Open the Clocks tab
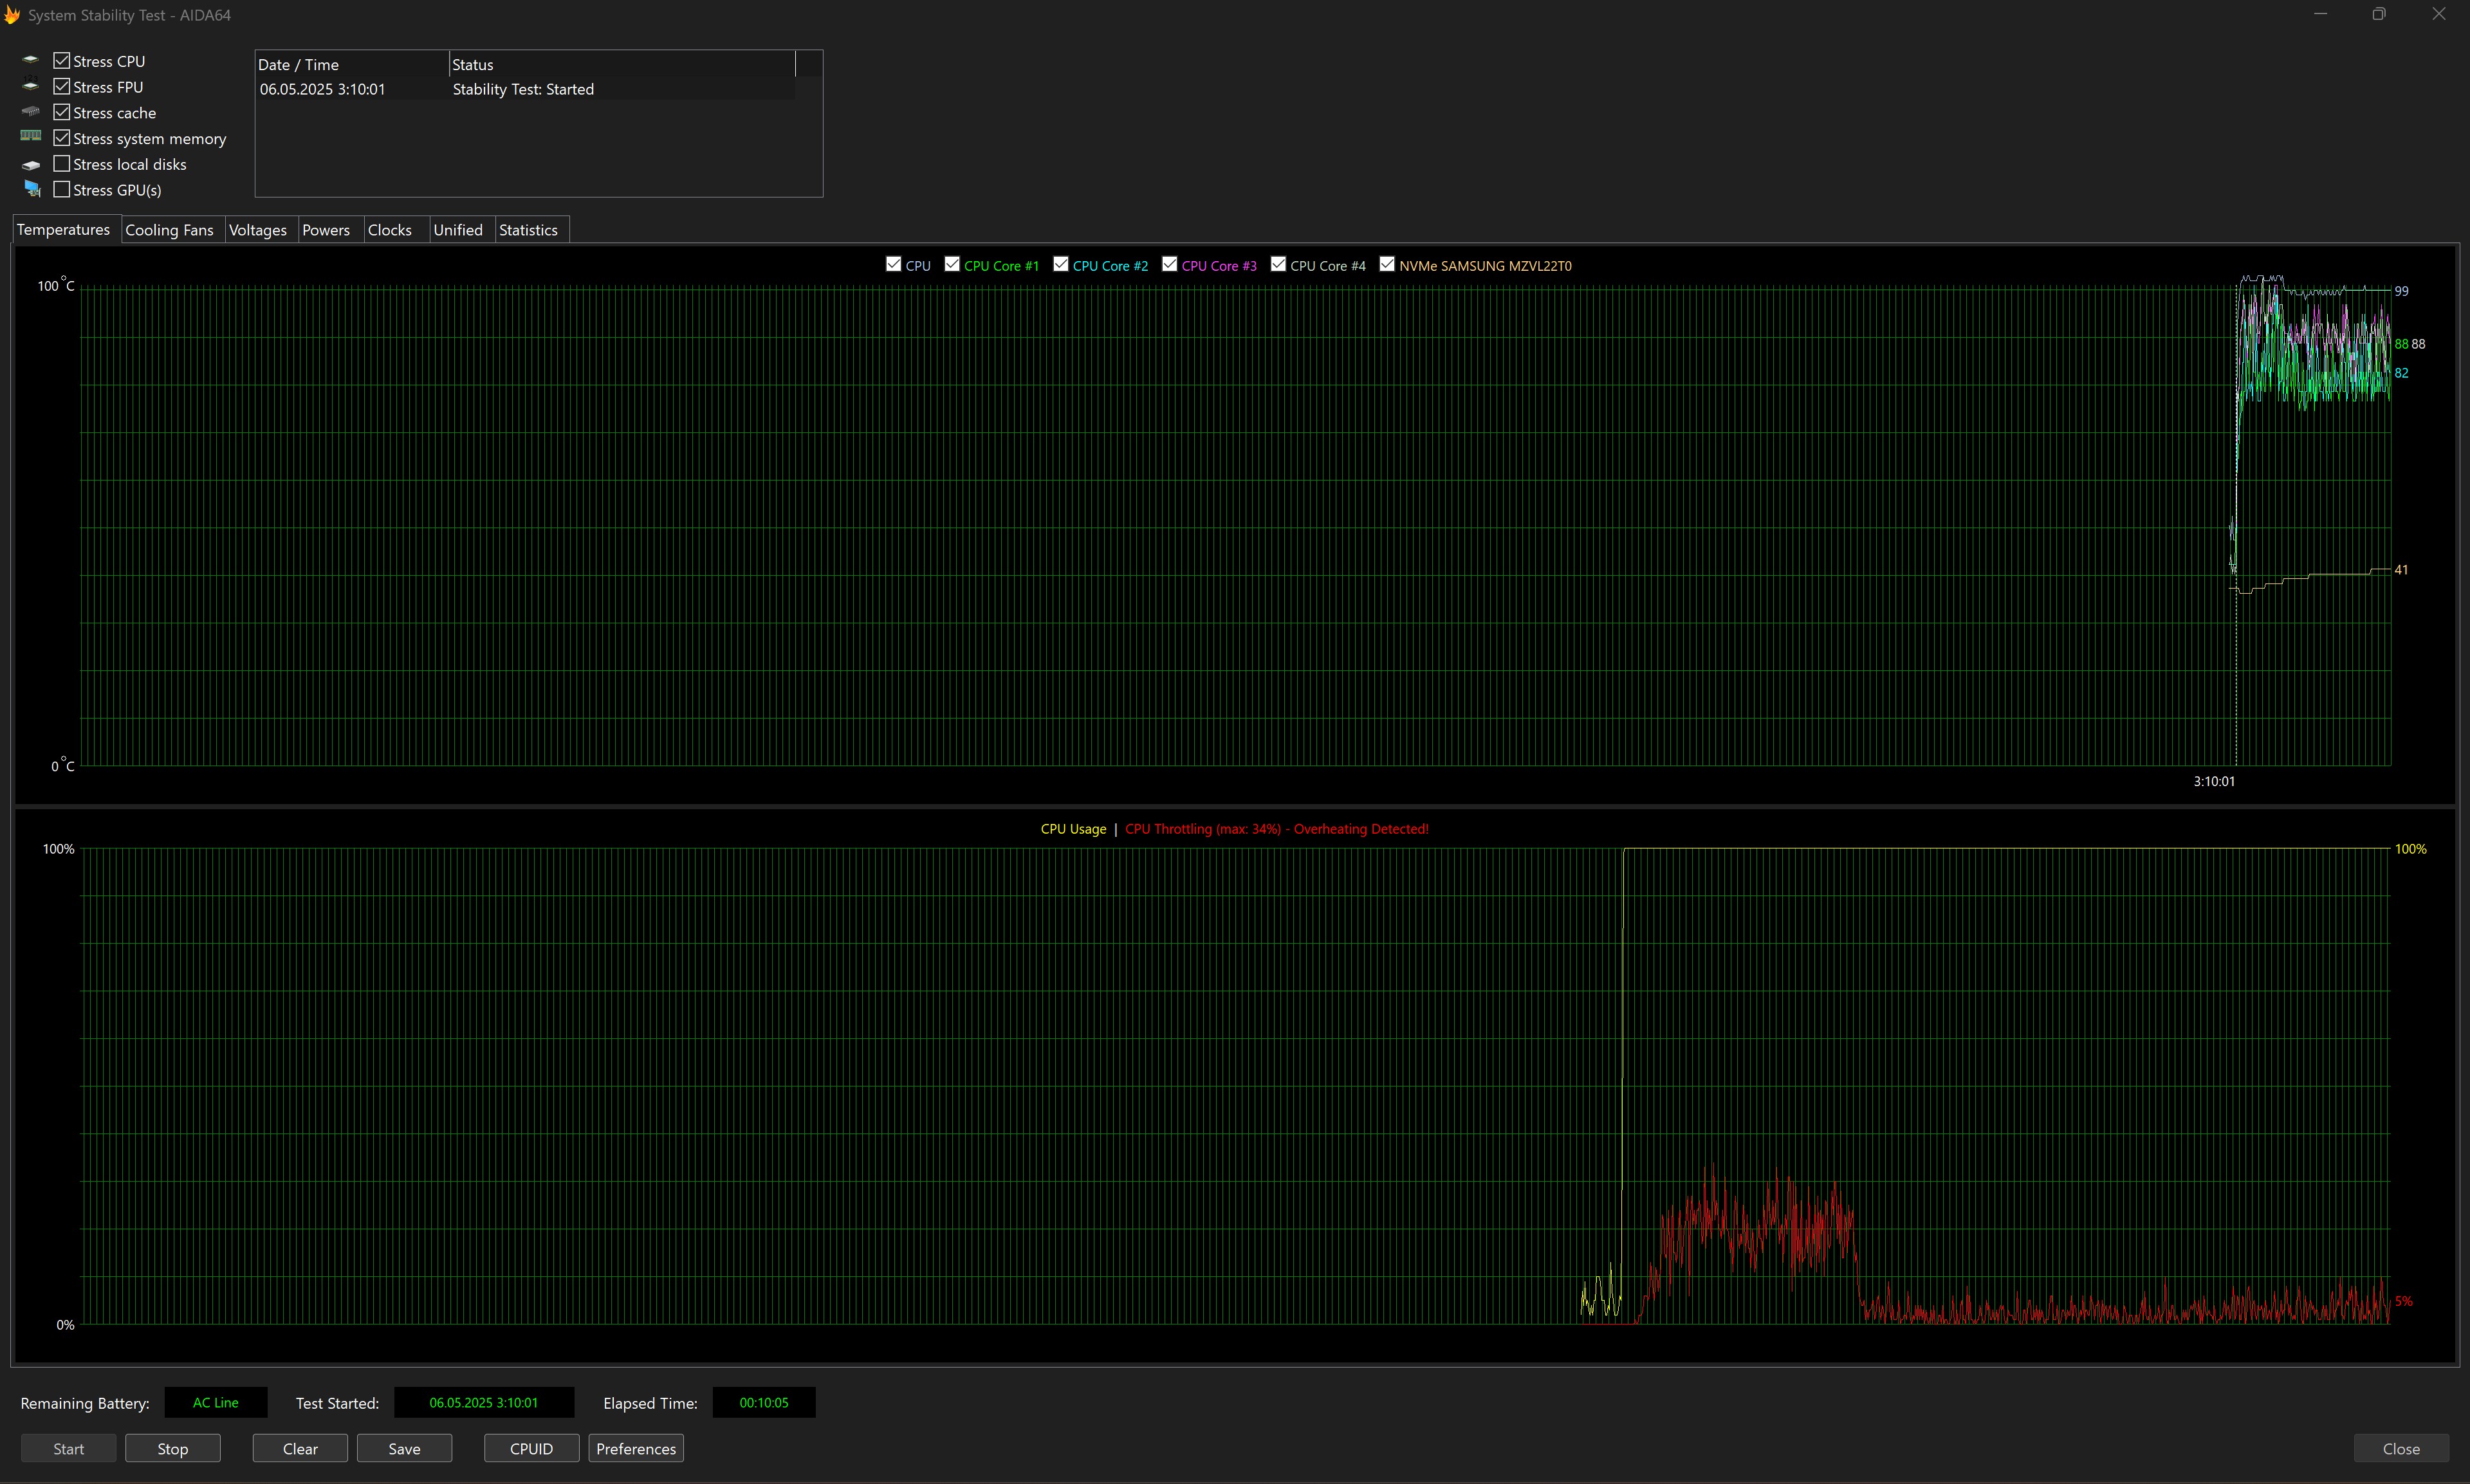This screenshot has width=2470, height=1484. [x=389, y=230]
